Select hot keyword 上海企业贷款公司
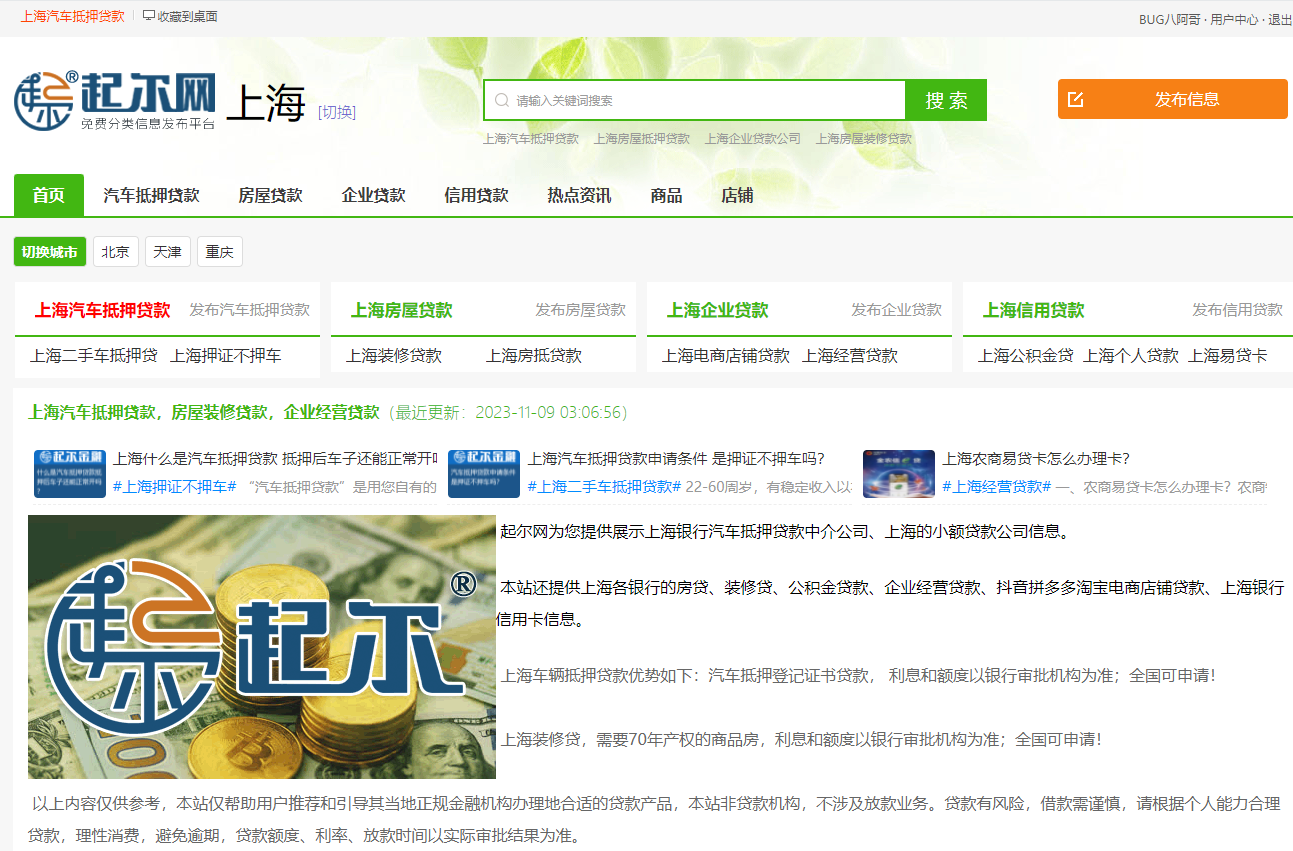1293x851 pixels. 753,139
